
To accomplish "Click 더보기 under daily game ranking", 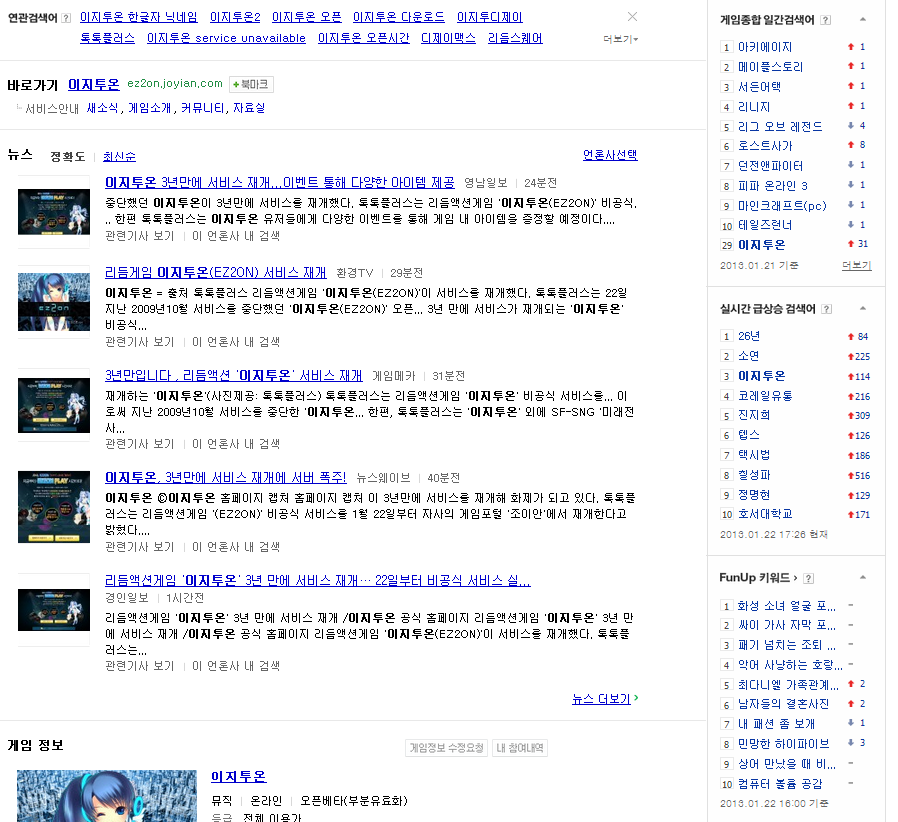I will click(x=856, y=266).
